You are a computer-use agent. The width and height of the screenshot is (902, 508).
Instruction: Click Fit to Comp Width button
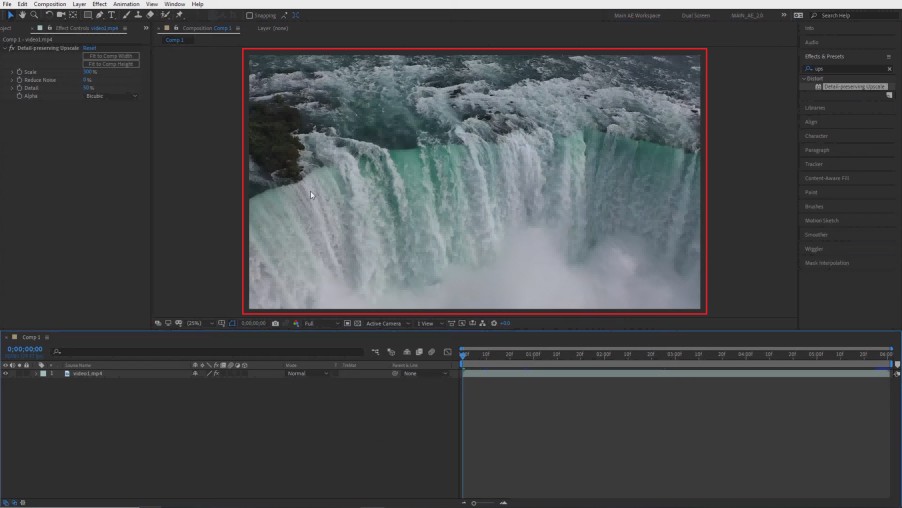[x=111, y=56]
